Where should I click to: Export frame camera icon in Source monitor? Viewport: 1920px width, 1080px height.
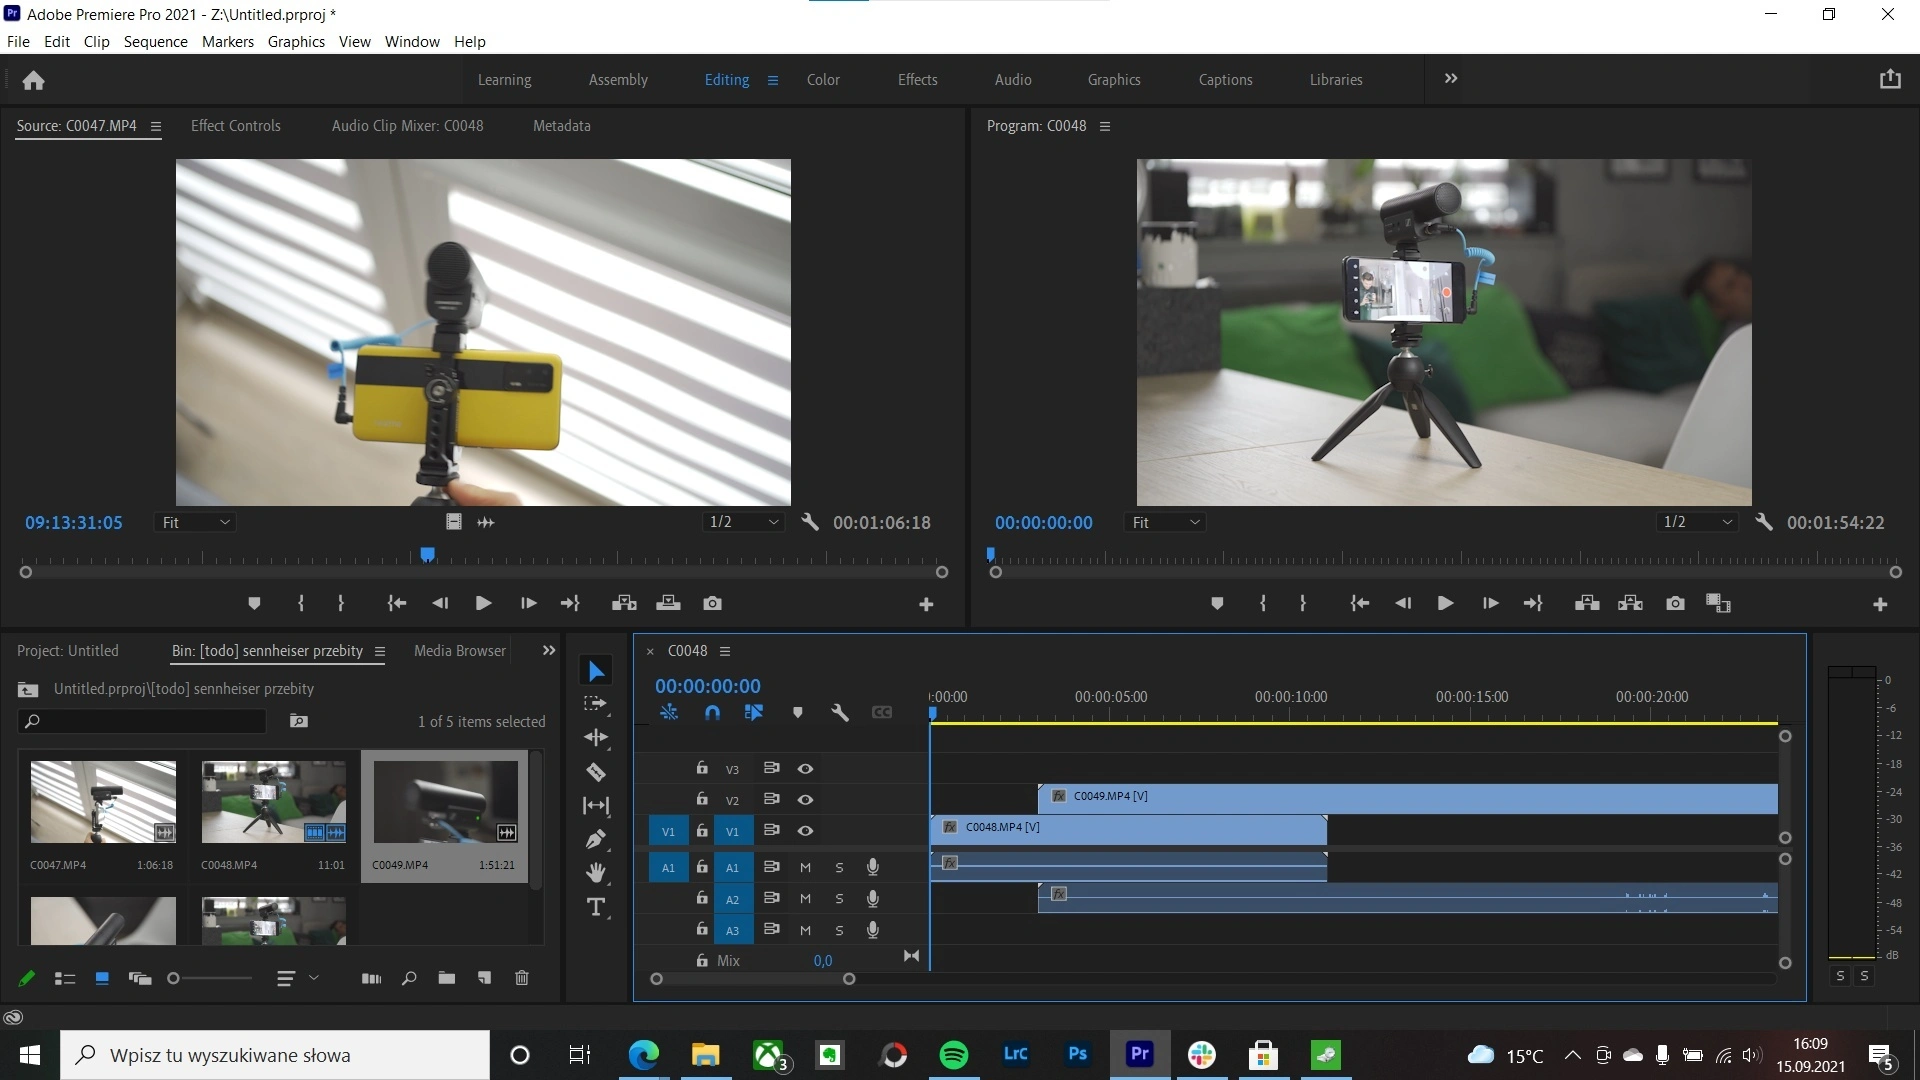coord(712,603)
